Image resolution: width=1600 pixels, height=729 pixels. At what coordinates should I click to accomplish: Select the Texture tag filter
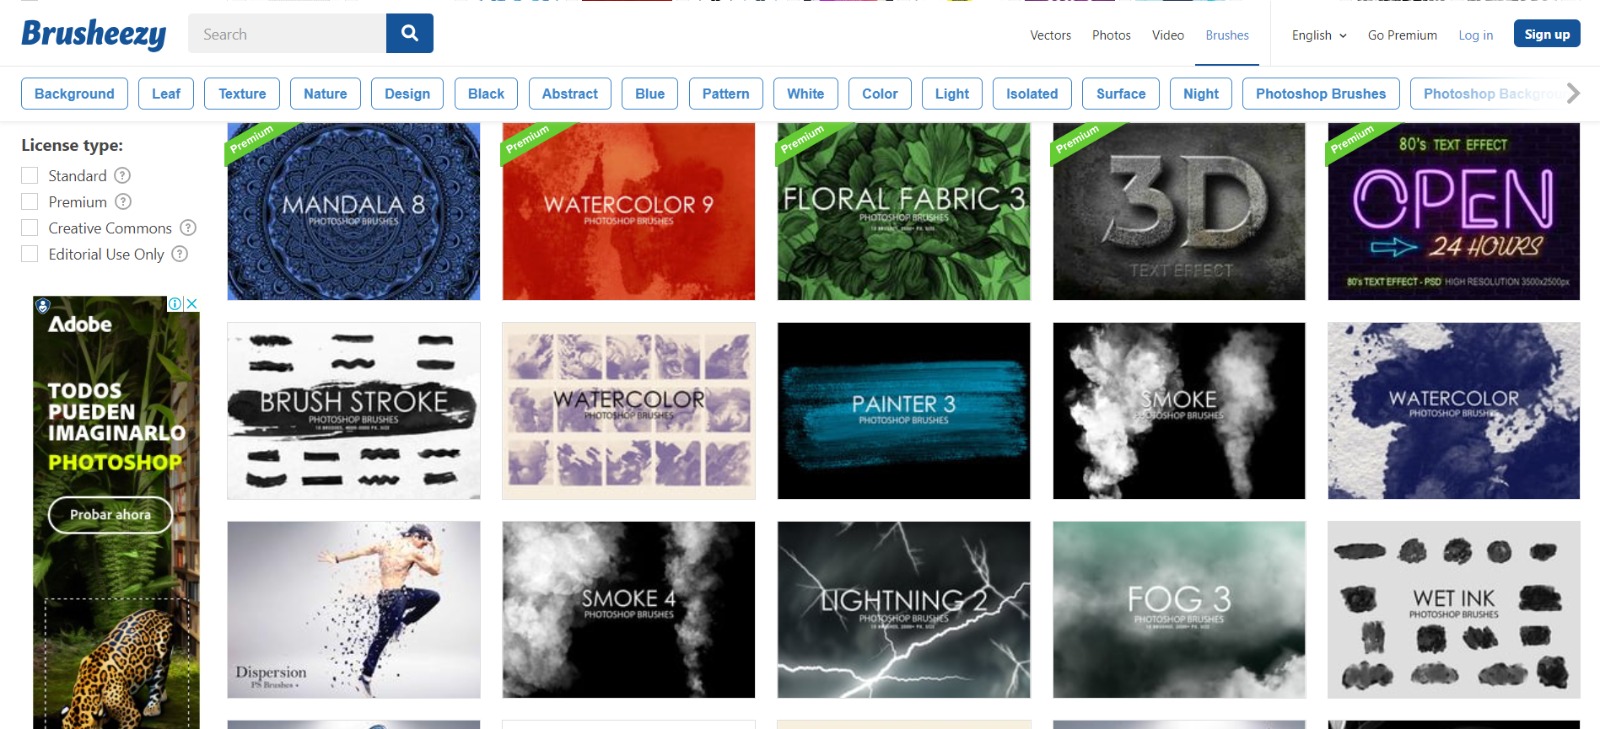point(242,93)
